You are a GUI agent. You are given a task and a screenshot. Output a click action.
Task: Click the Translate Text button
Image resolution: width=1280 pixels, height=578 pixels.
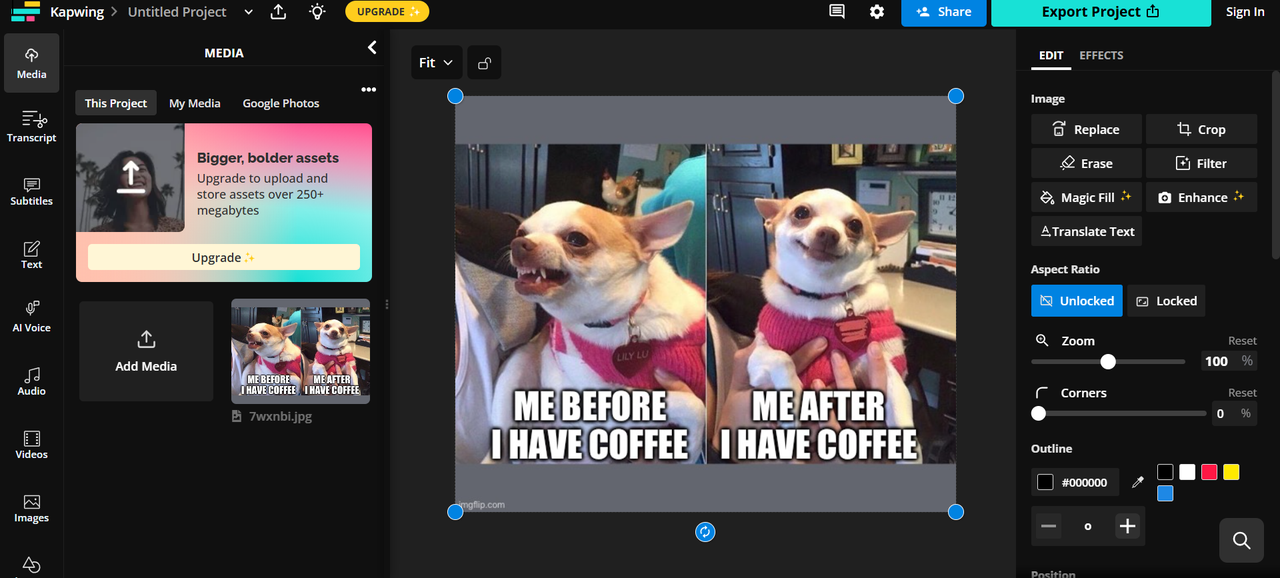tap(1086, 232)
